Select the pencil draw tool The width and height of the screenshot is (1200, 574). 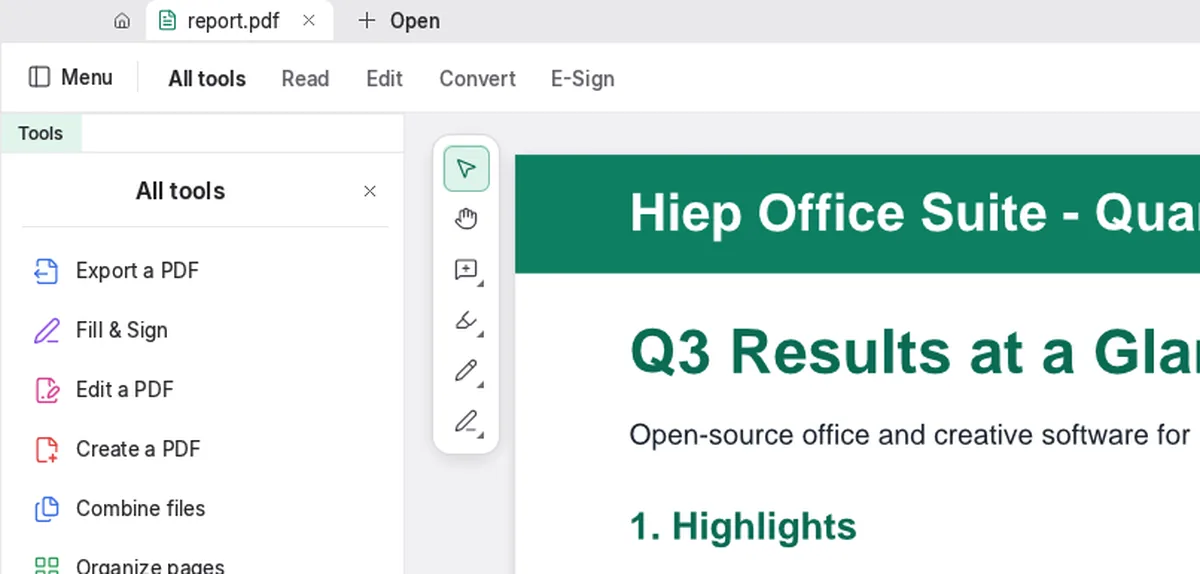(466, 372)
